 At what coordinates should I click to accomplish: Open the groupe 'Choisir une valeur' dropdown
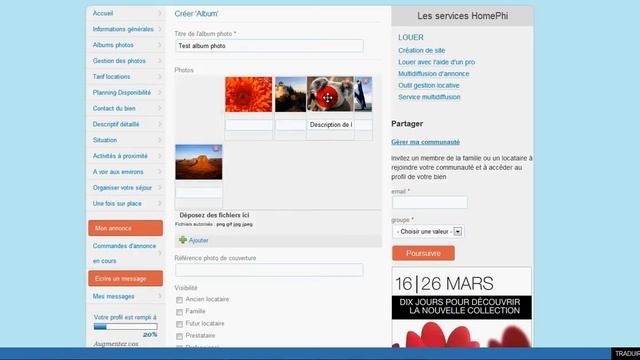[x=428, y=231]
